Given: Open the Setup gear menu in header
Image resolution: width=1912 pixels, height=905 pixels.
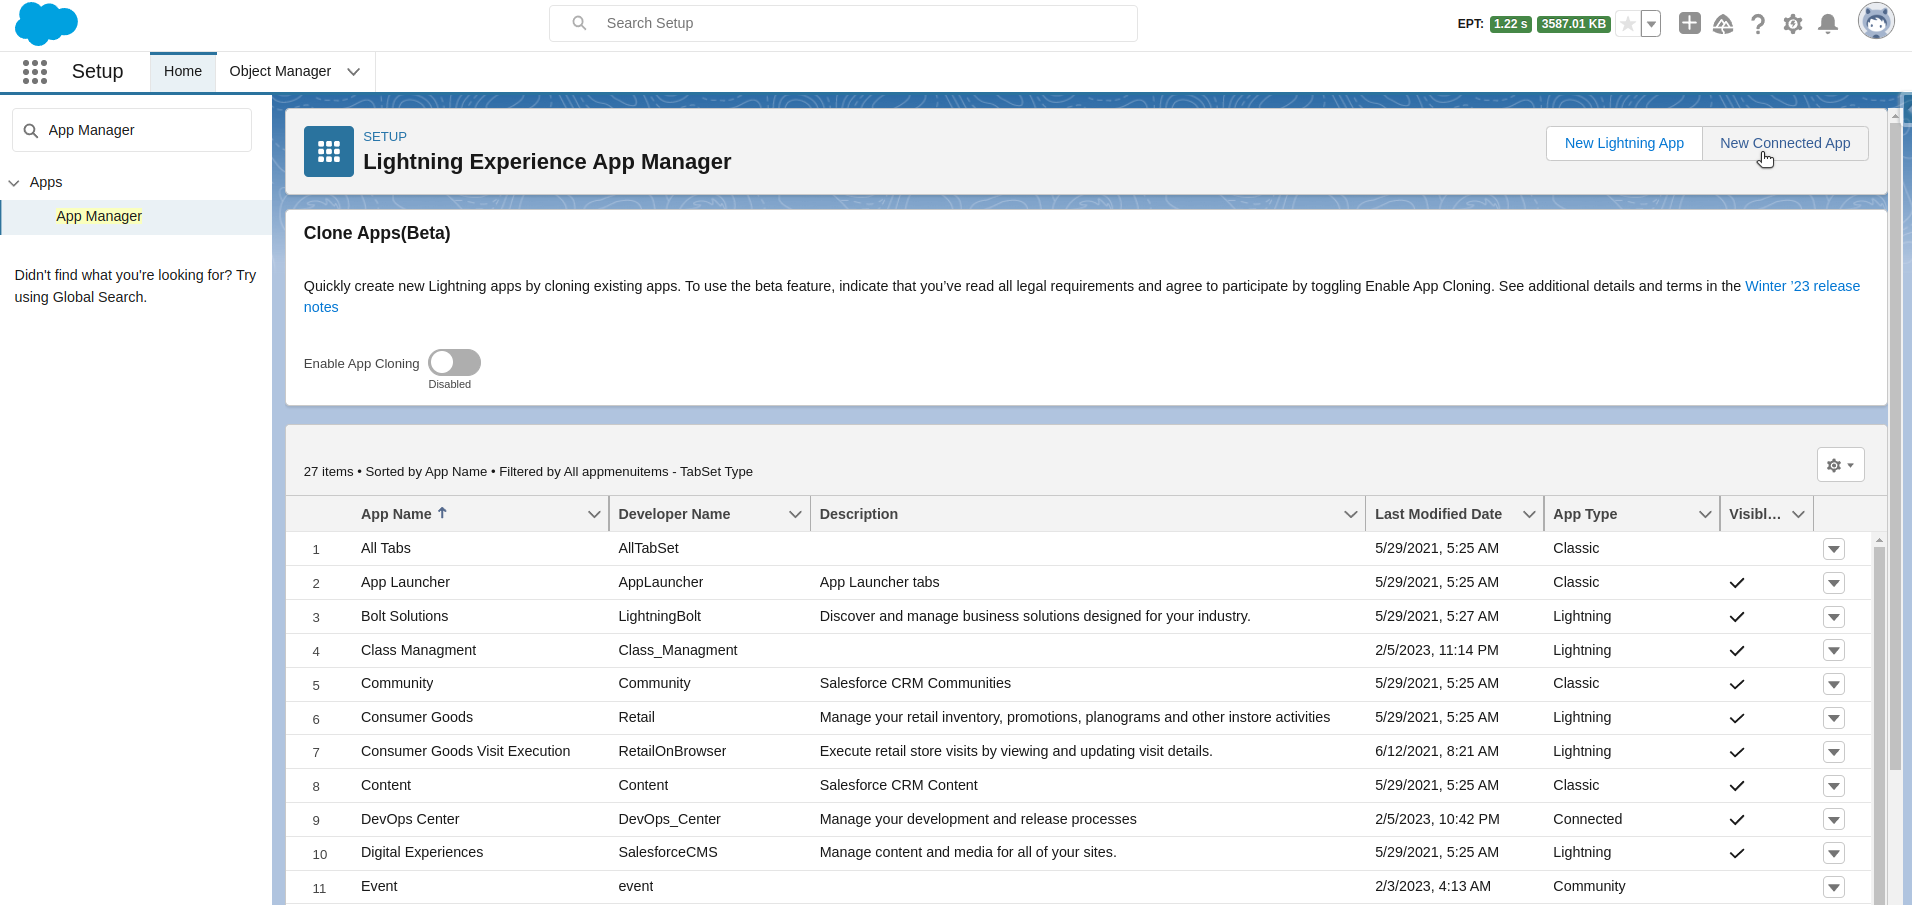Looking at the screenshot, I should [x=1793, y=24].
